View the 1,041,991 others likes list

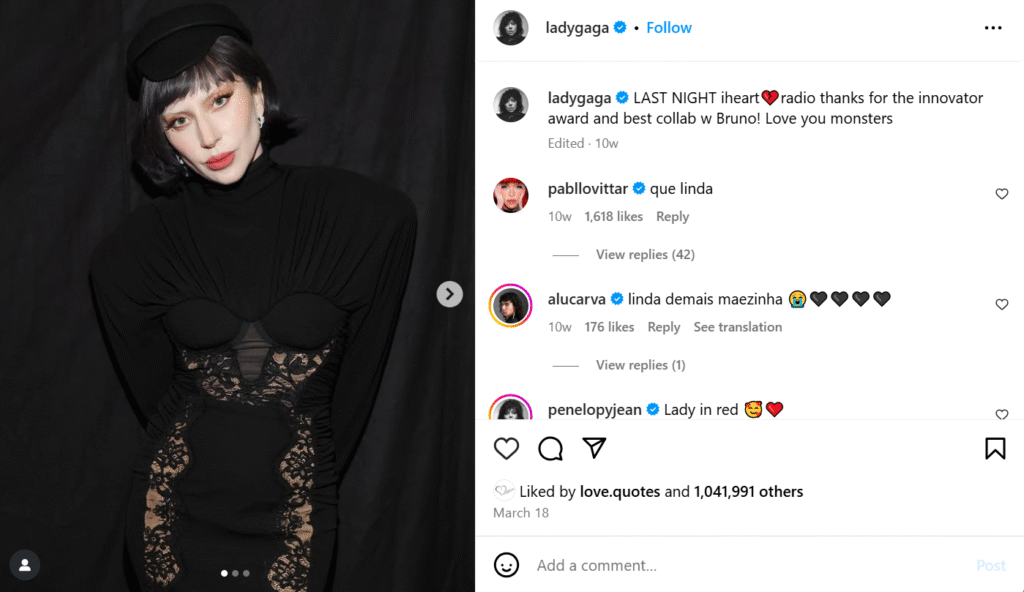[748, 491]
